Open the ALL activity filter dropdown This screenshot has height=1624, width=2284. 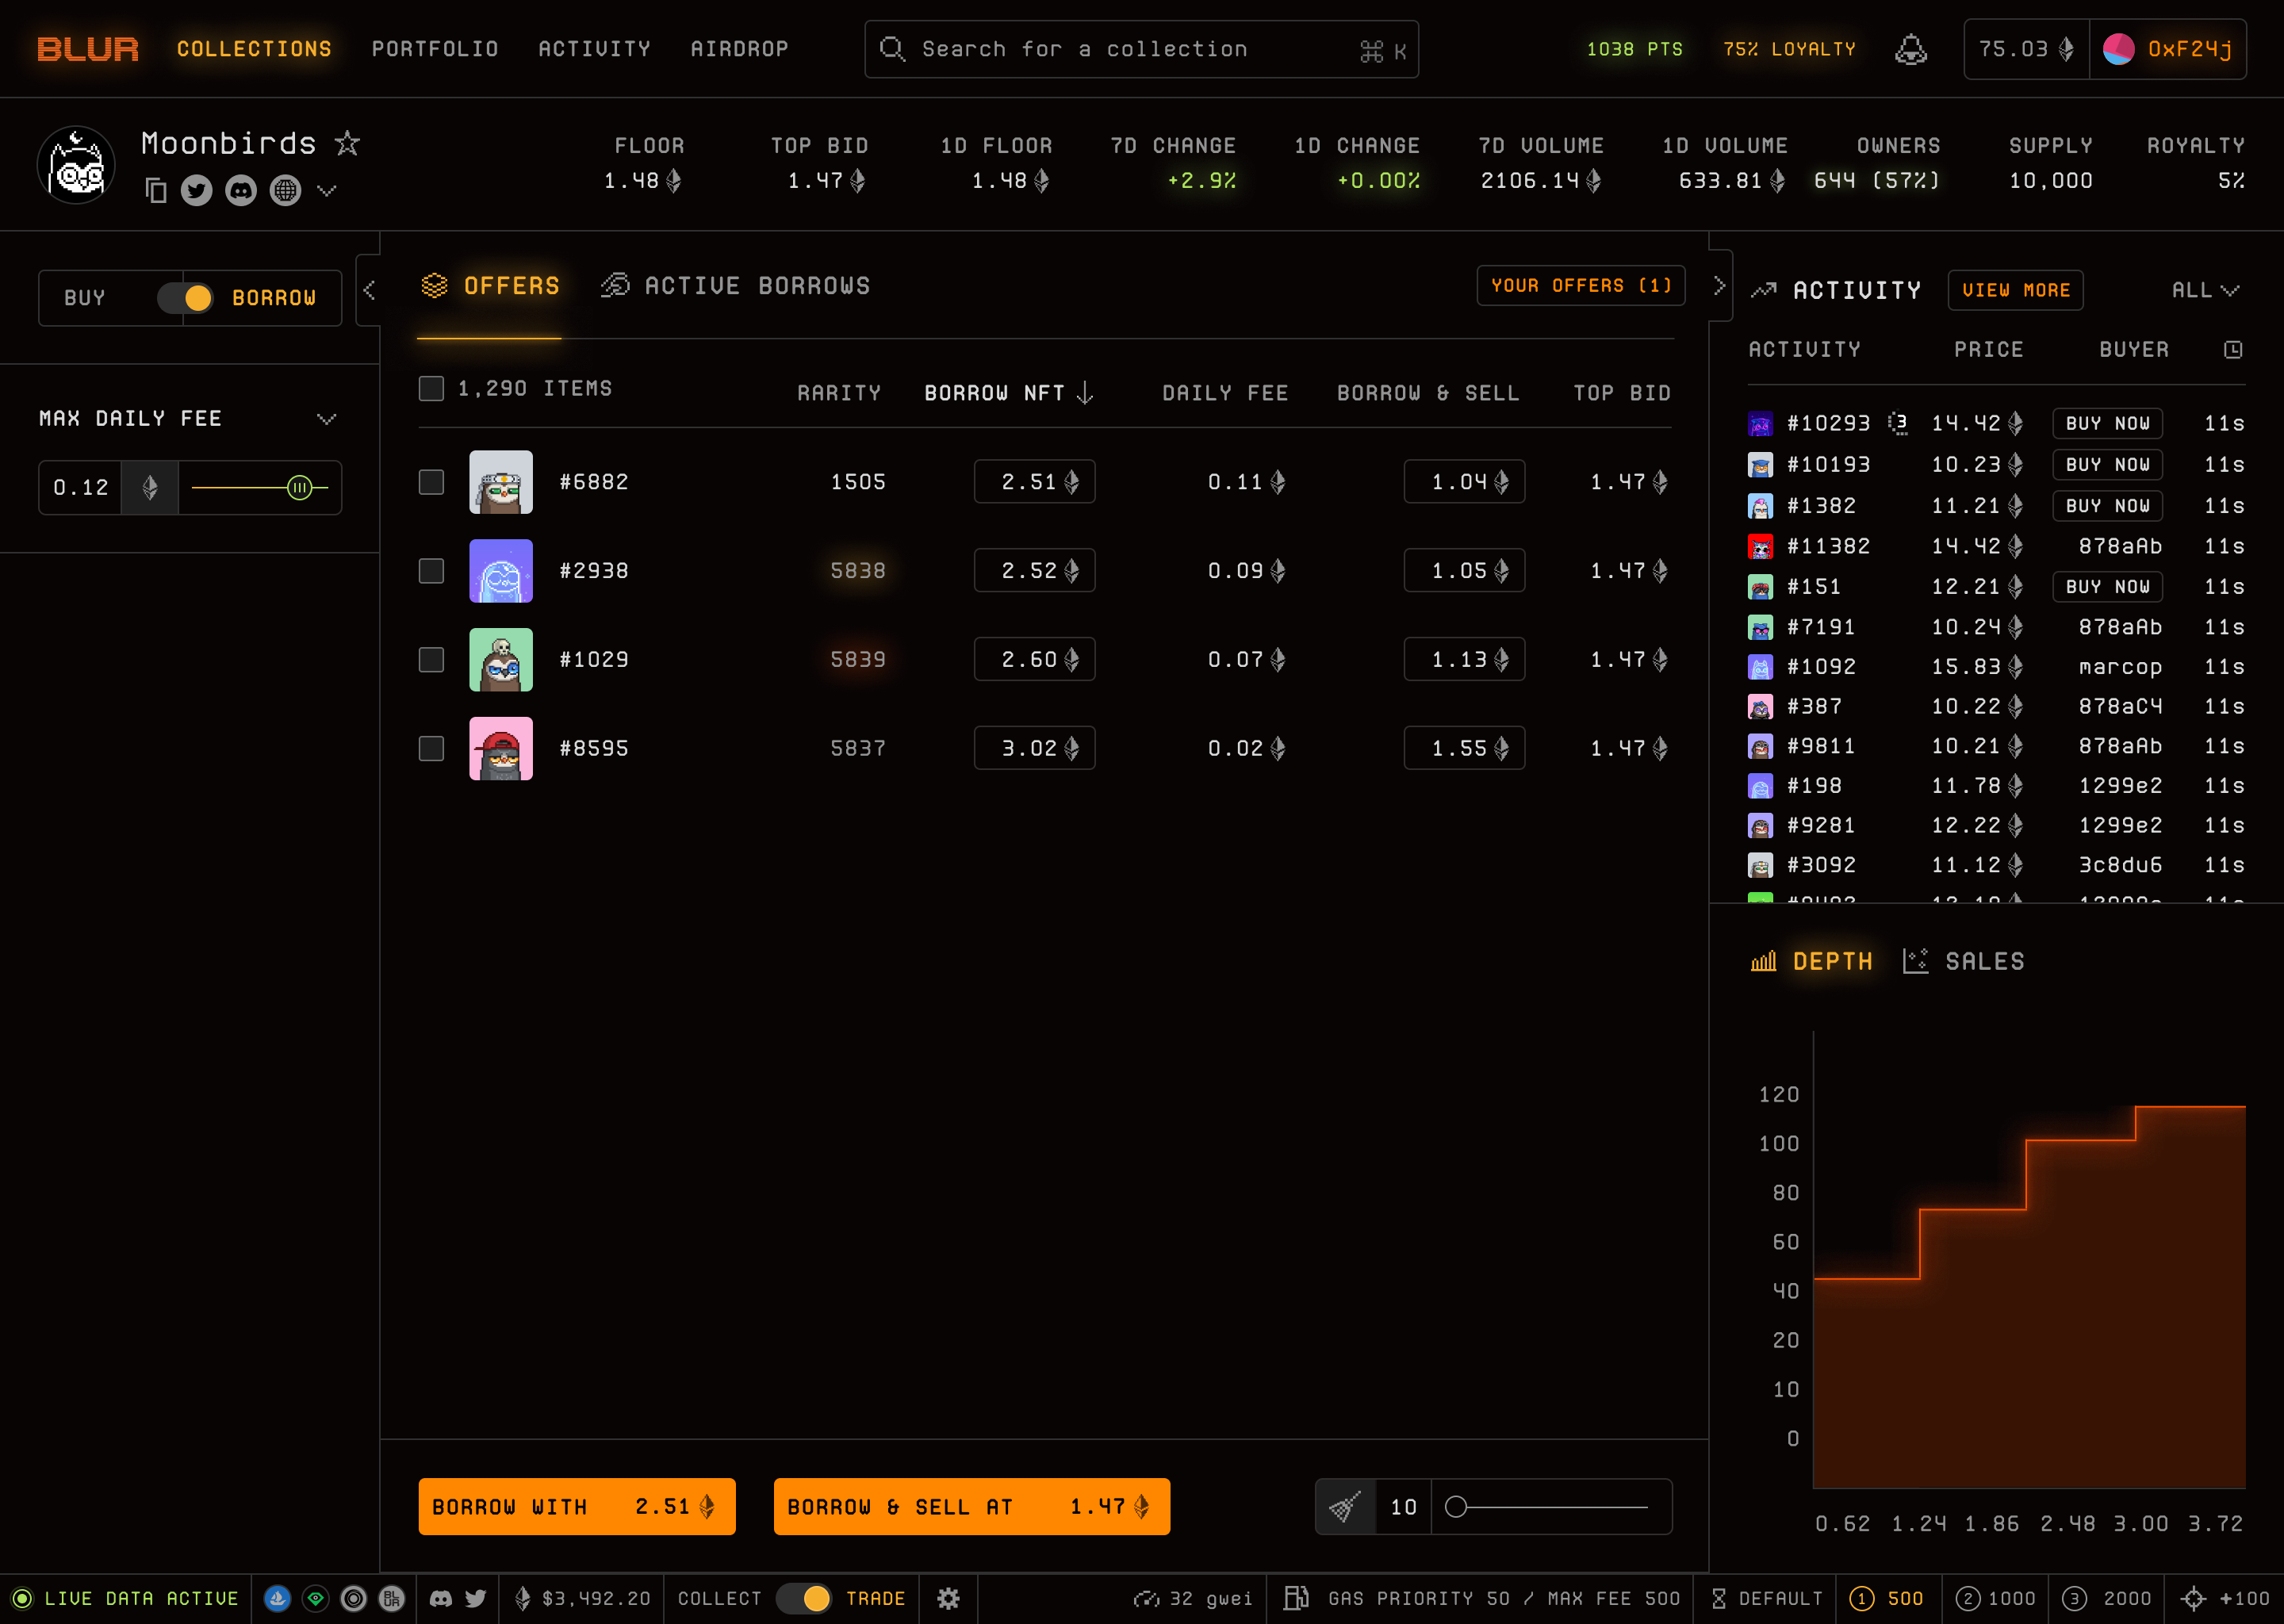tap(2205, 290)
